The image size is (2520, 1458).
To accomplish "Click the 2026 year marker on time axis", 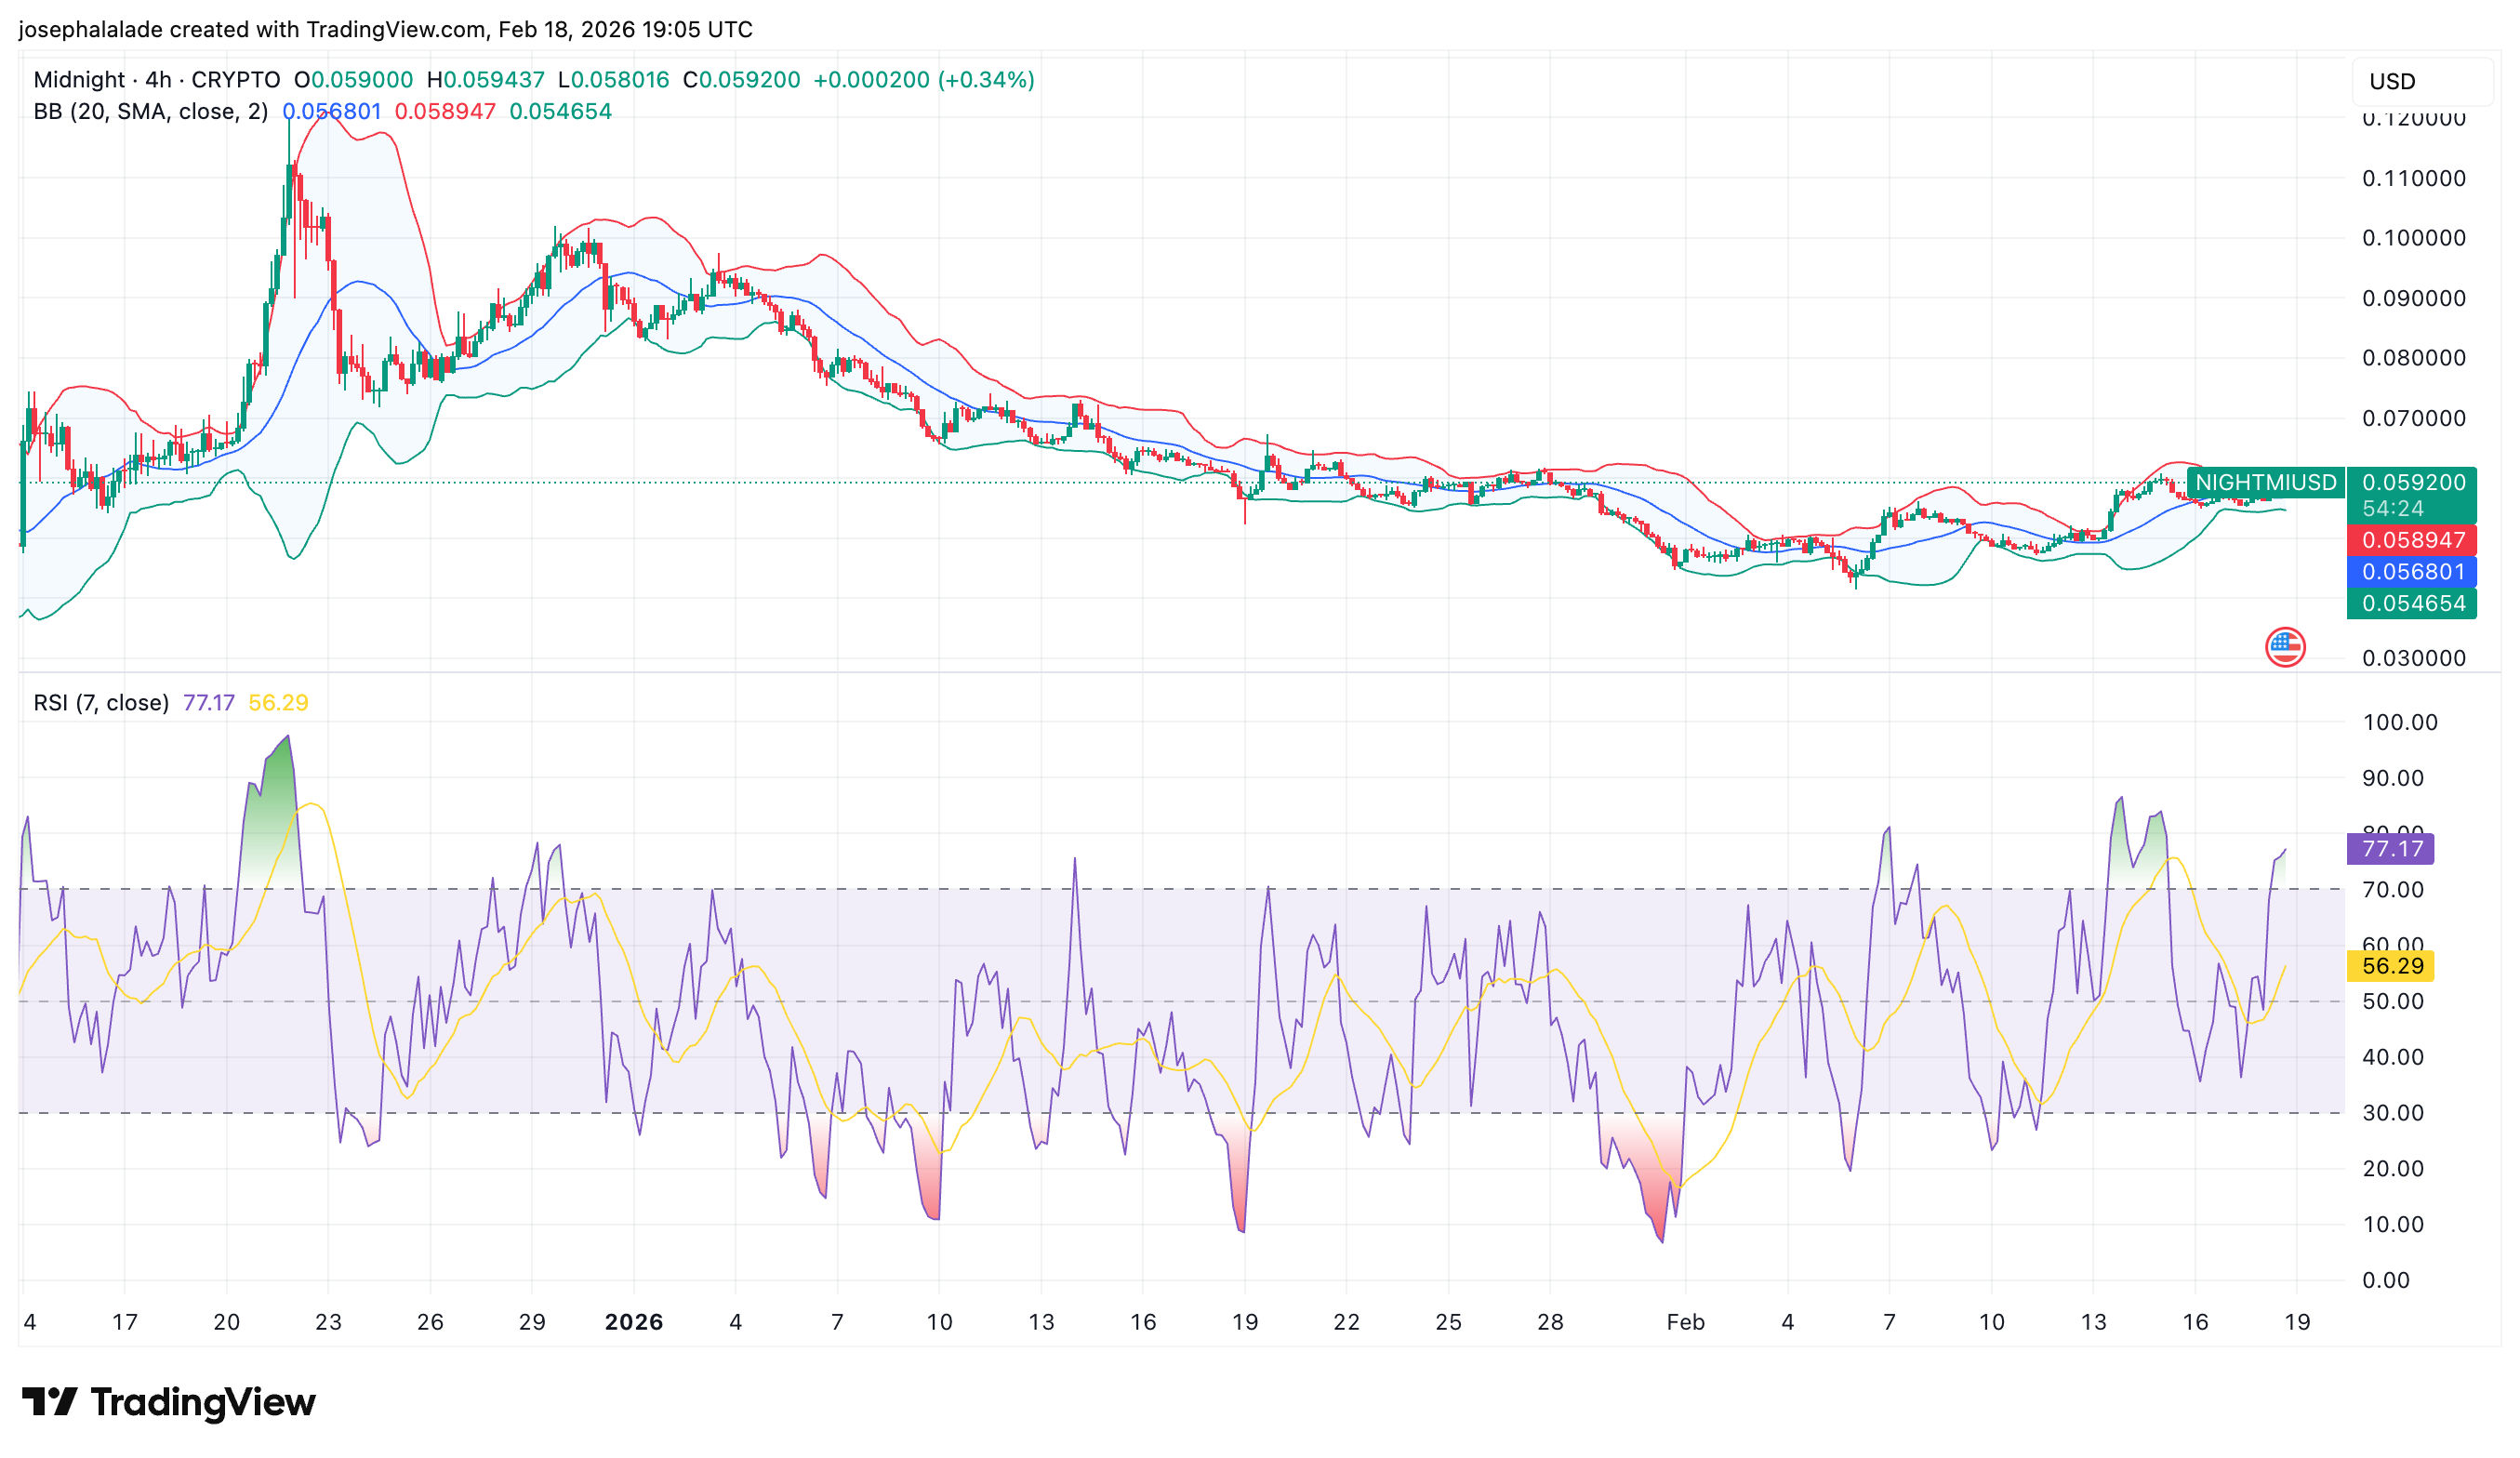I will pyautogui.click(x=634, y=1322).
